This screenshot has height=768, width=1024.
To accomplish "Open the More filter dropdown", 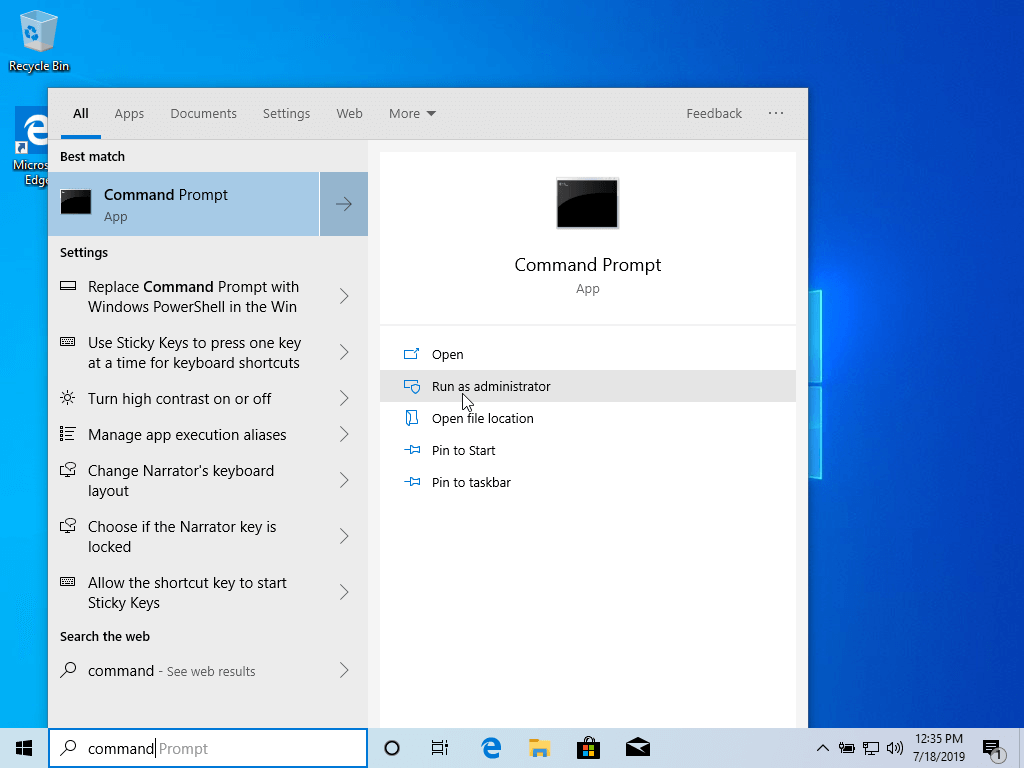I will tap(411, 113).
